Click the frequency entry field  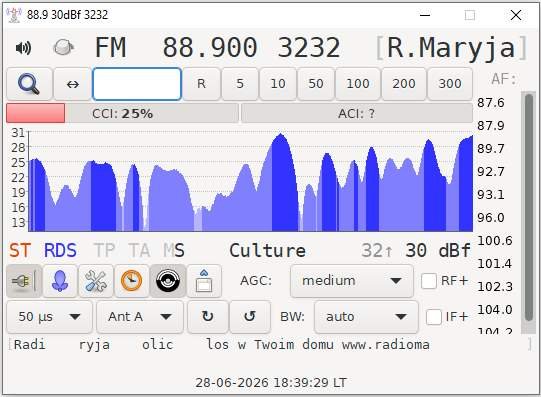(137, 84)
